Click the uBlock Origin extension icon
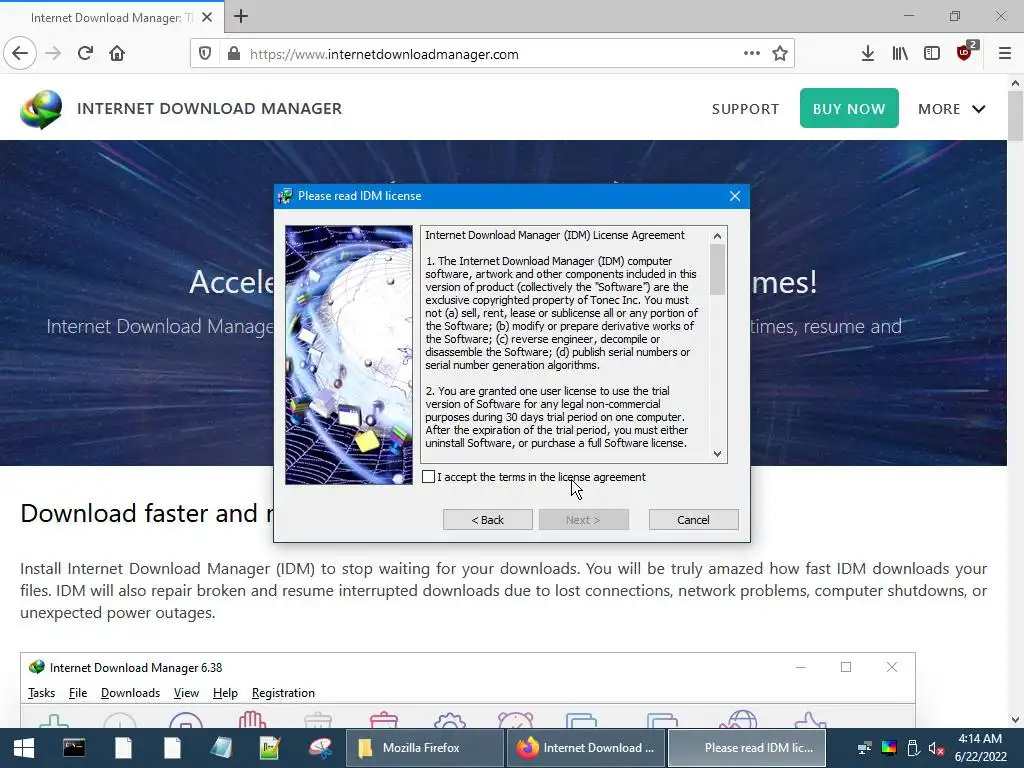This screenshot has height=768, width=1024. point(966,52)
